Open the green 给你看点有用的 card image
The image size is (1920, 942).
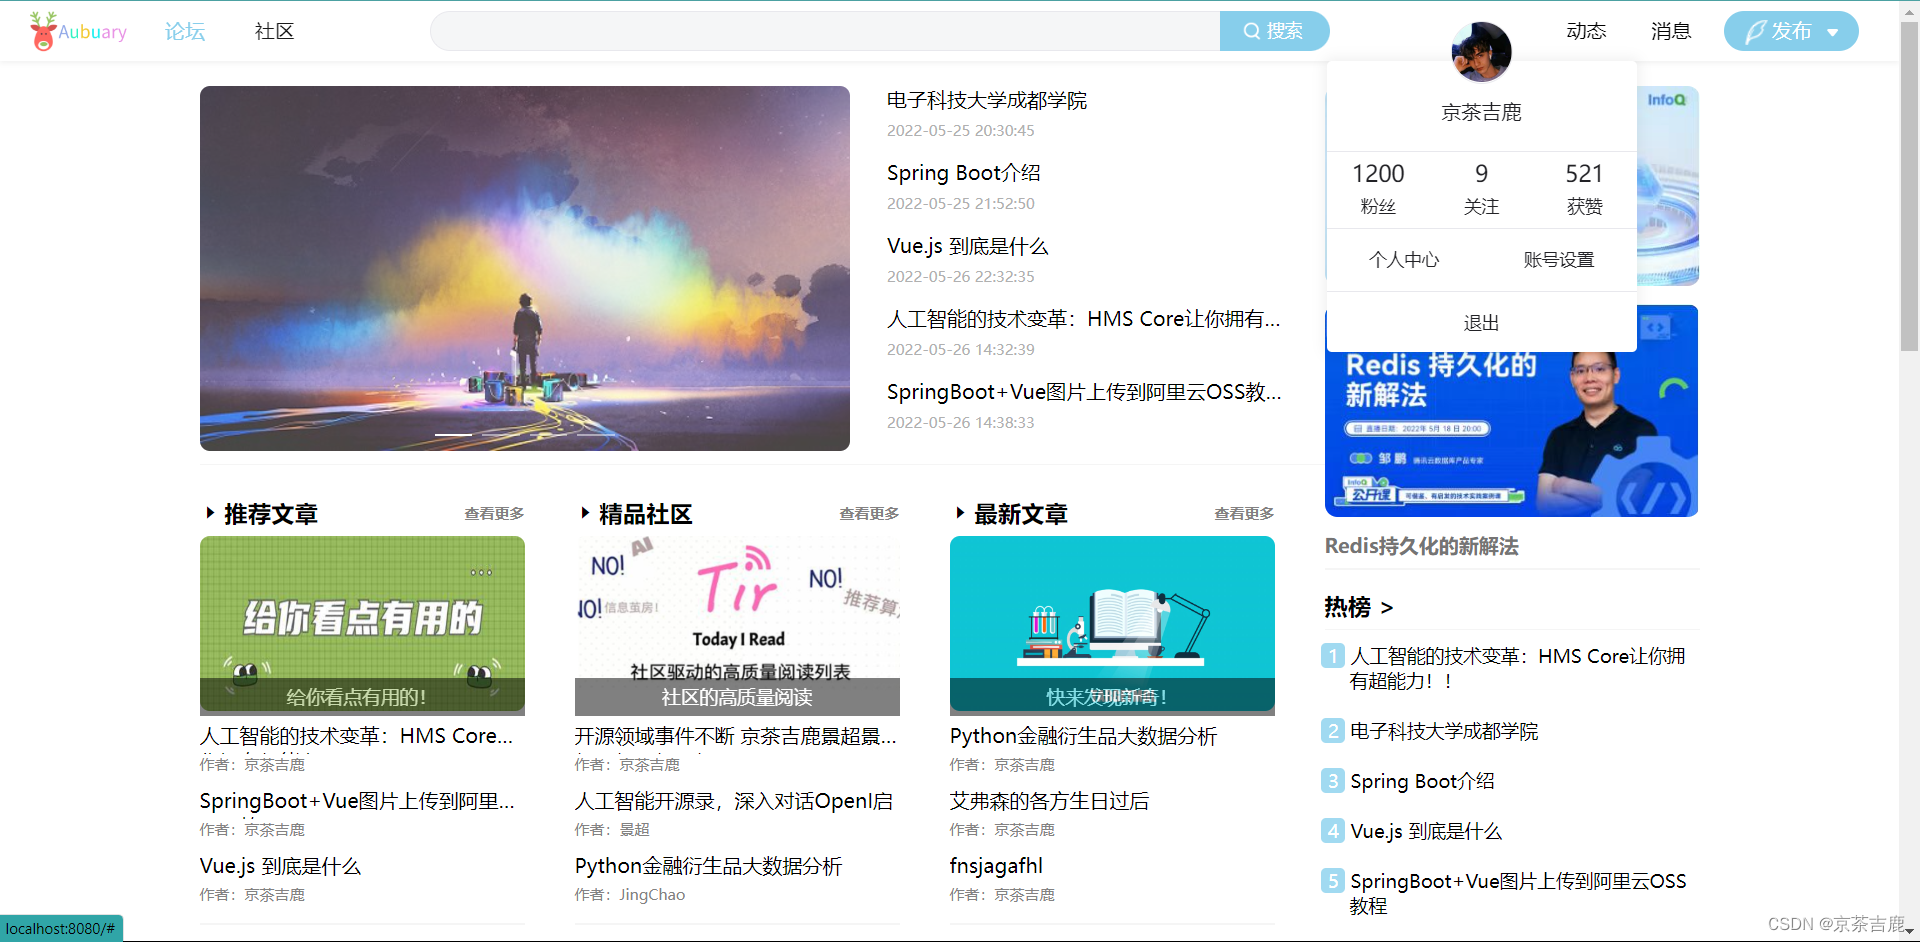click(362, 625)
